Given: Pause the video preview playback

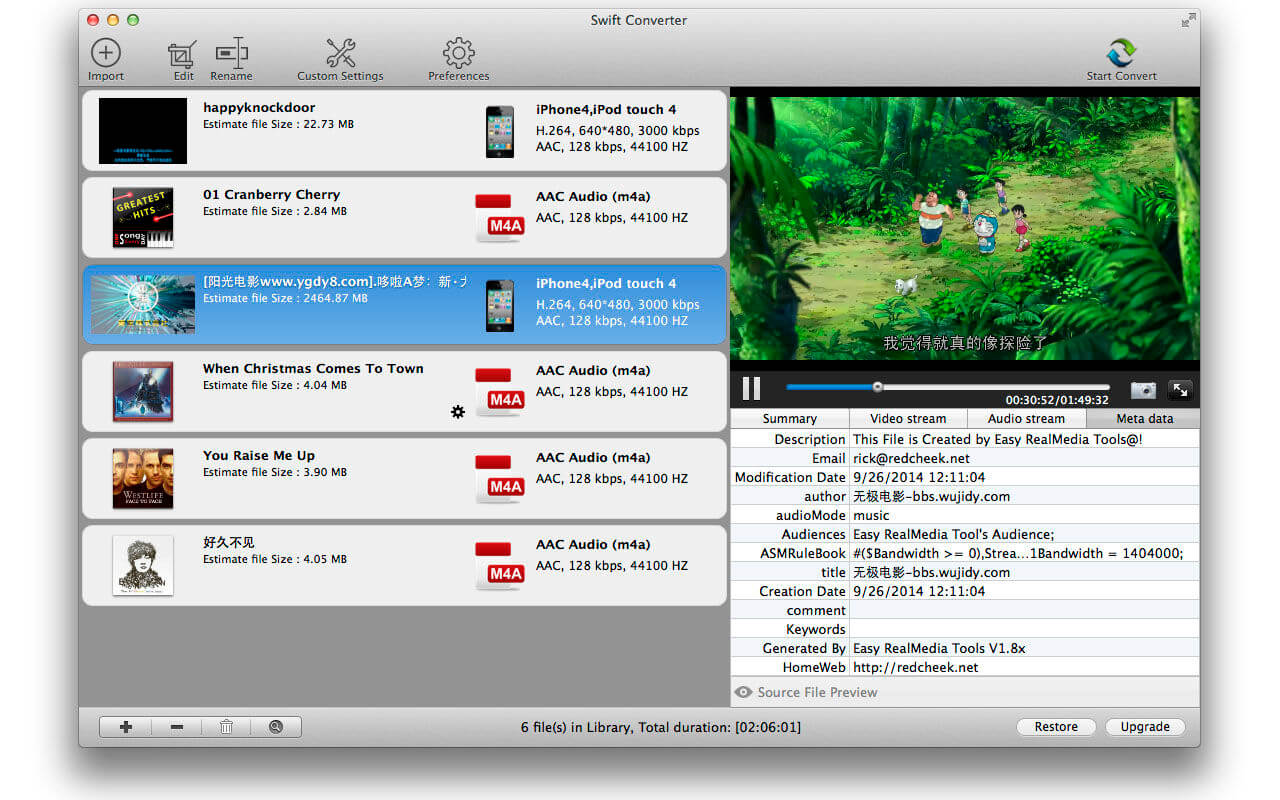Looking at the screenshot, I should pos(751,388).
